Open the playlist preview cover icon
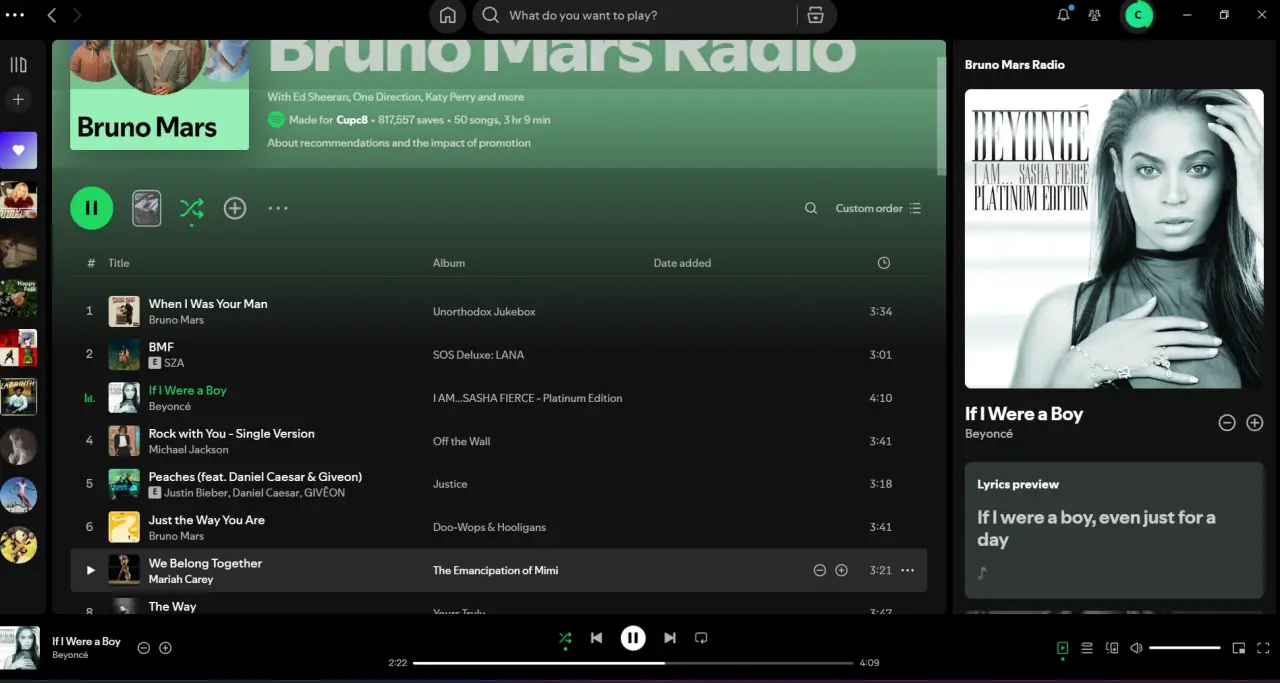 (147, 208)
